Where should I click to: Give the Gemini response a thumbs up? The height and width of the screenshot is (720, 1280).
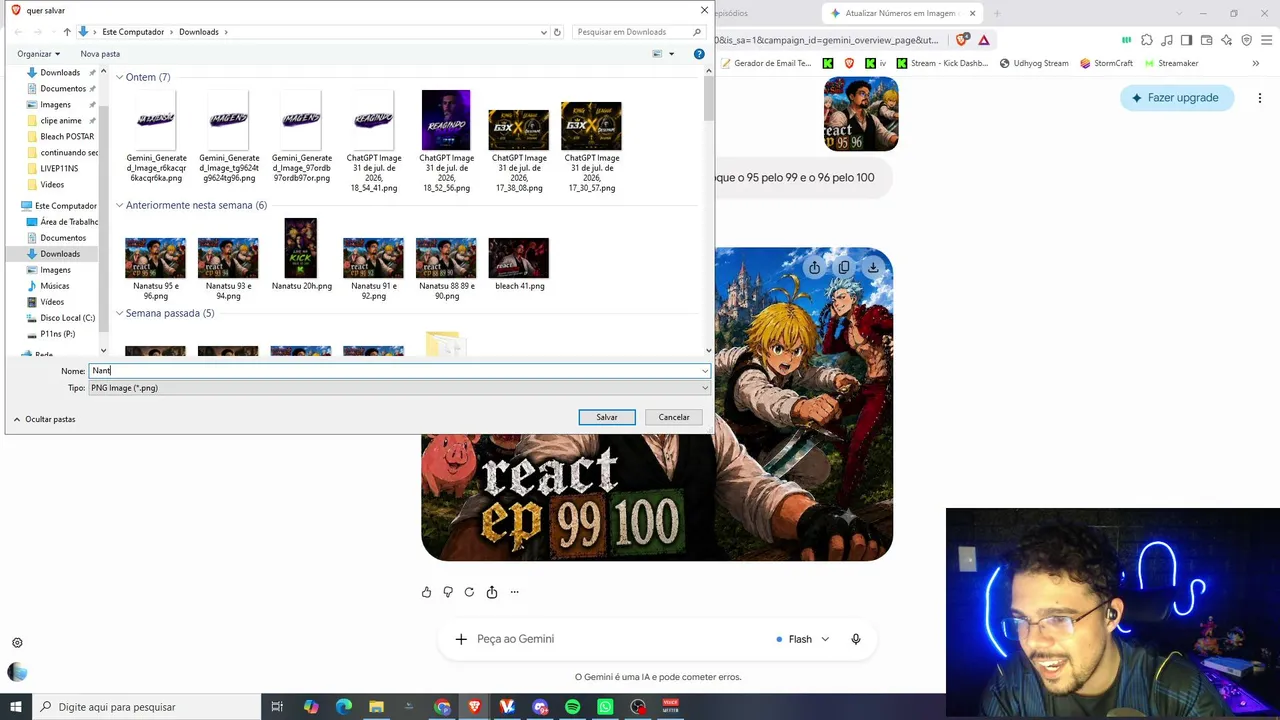pos(427,592)
